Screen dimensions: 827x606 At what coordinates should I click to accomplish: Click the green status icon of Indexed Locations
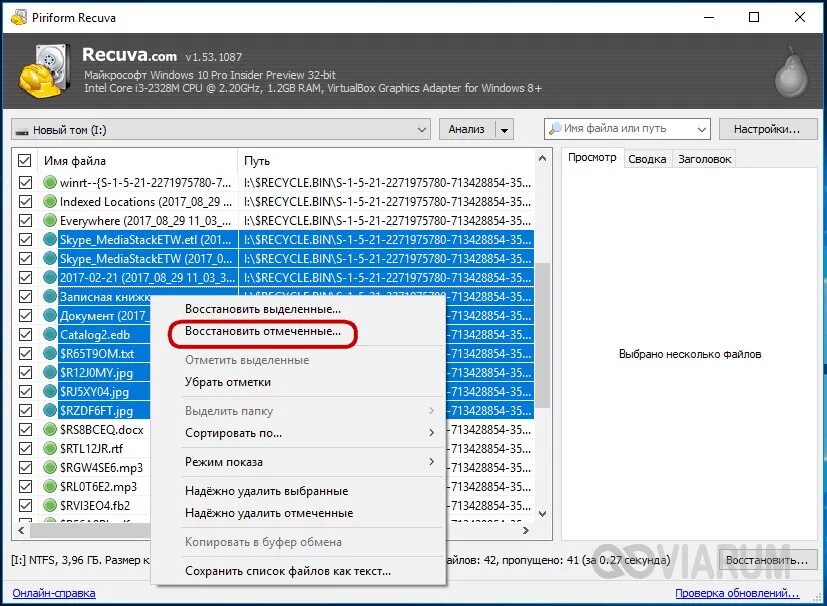(50, 201)
